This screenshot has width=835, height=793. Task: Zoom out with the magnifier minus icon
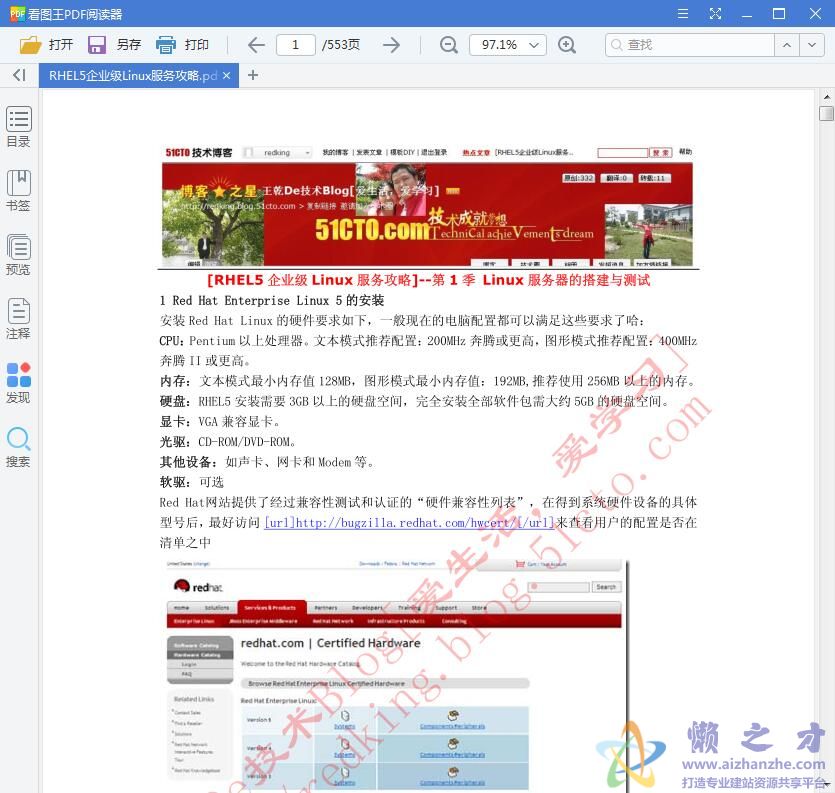[449, 45]
